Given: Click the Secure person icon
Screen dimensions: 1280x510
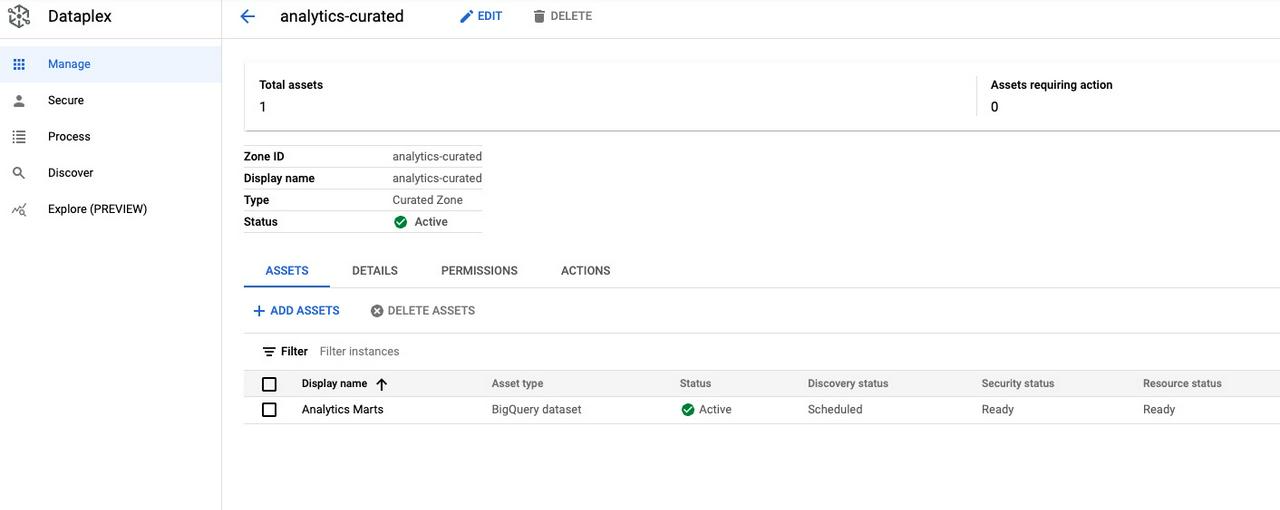Looking at the screenshot, I should tap(19, 100).
